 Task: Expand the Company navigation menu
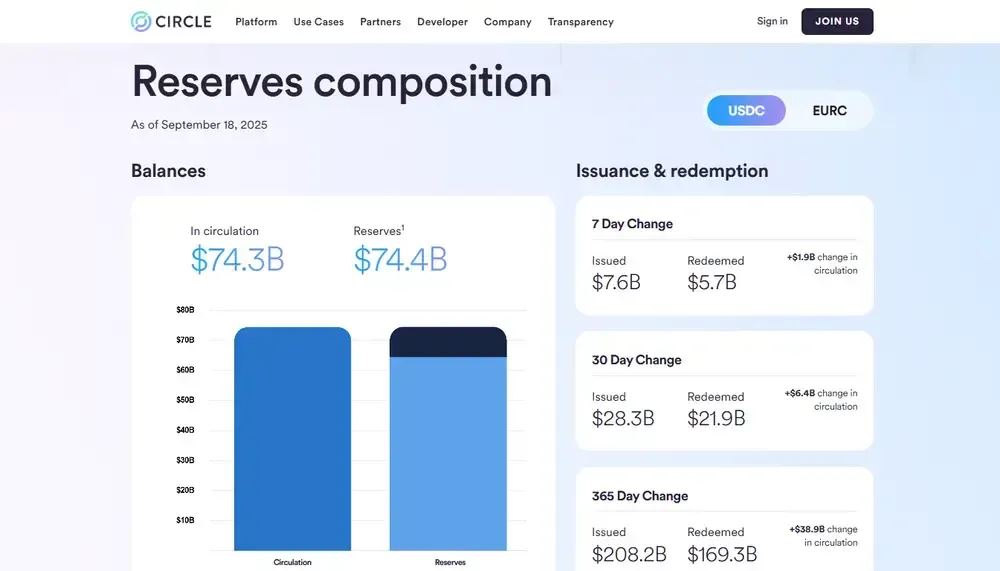click(x=508, y=22)
